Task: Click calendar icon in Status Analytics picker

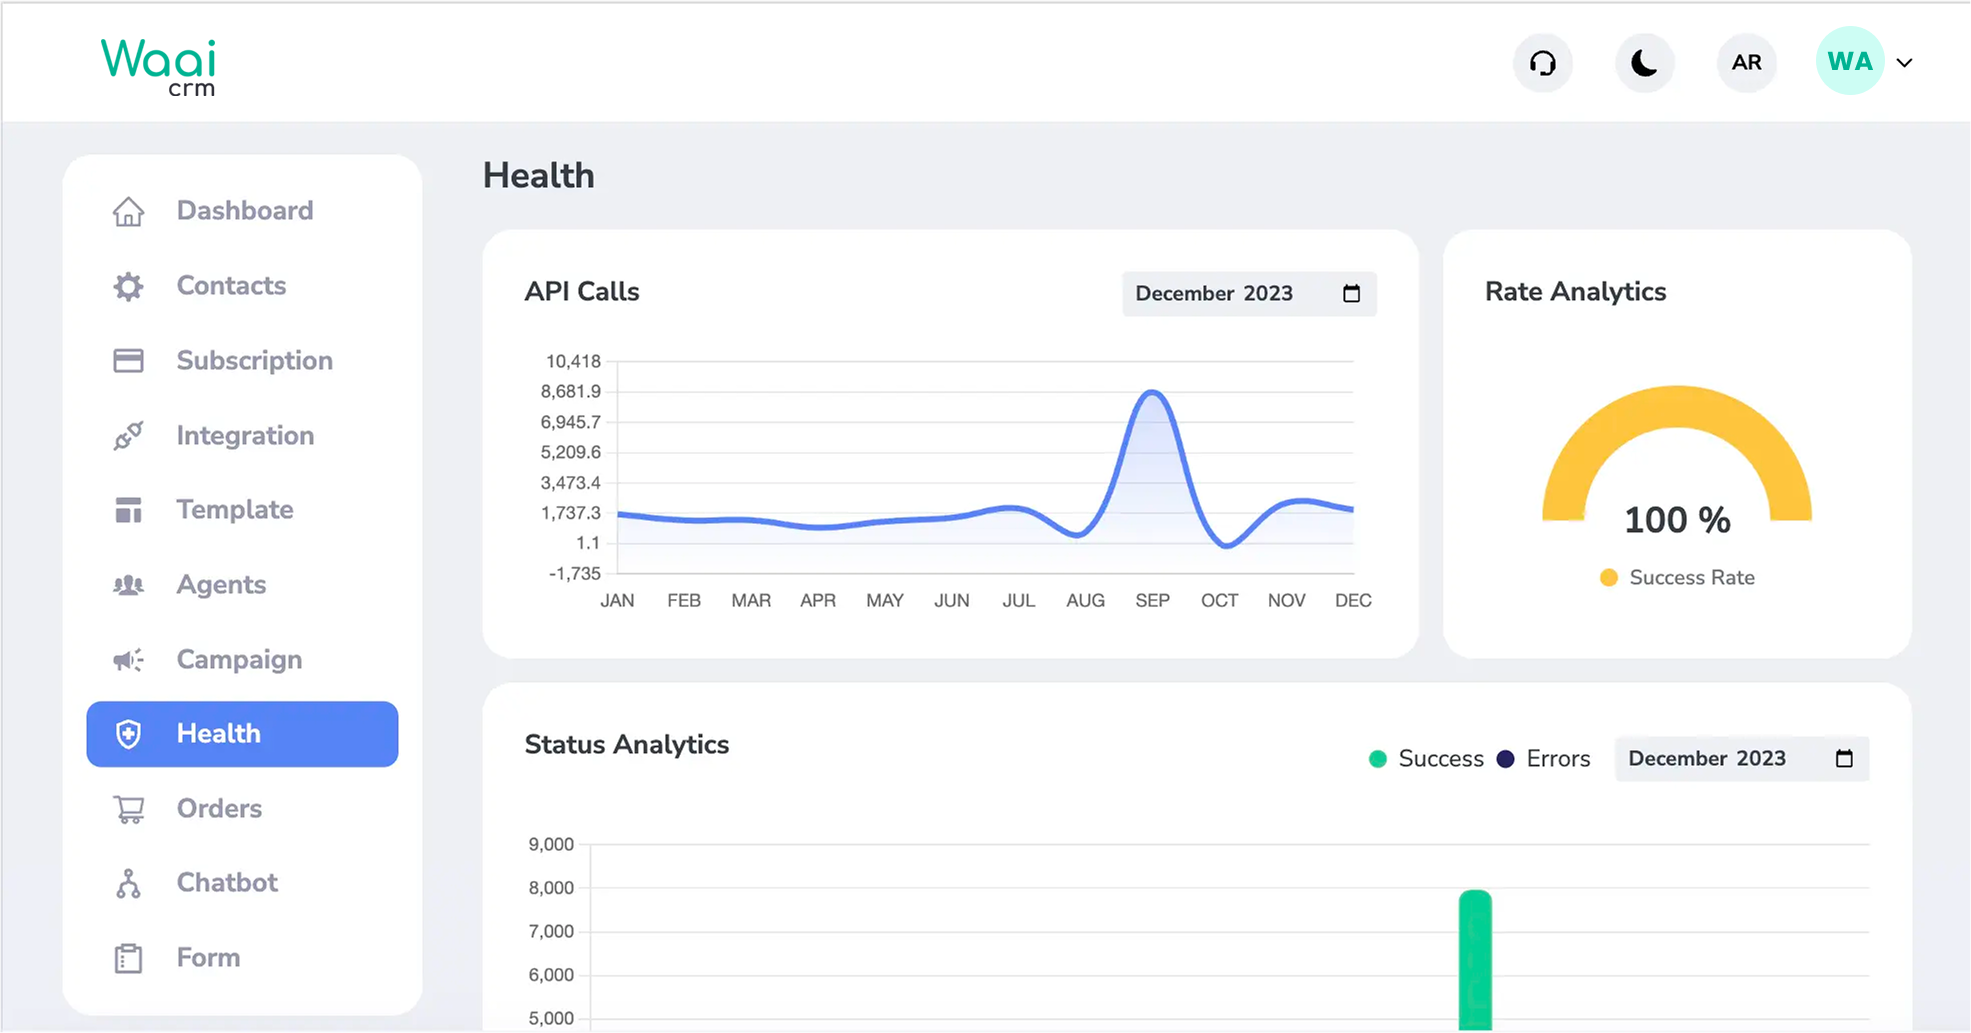Action: [x=1844, y=759]
